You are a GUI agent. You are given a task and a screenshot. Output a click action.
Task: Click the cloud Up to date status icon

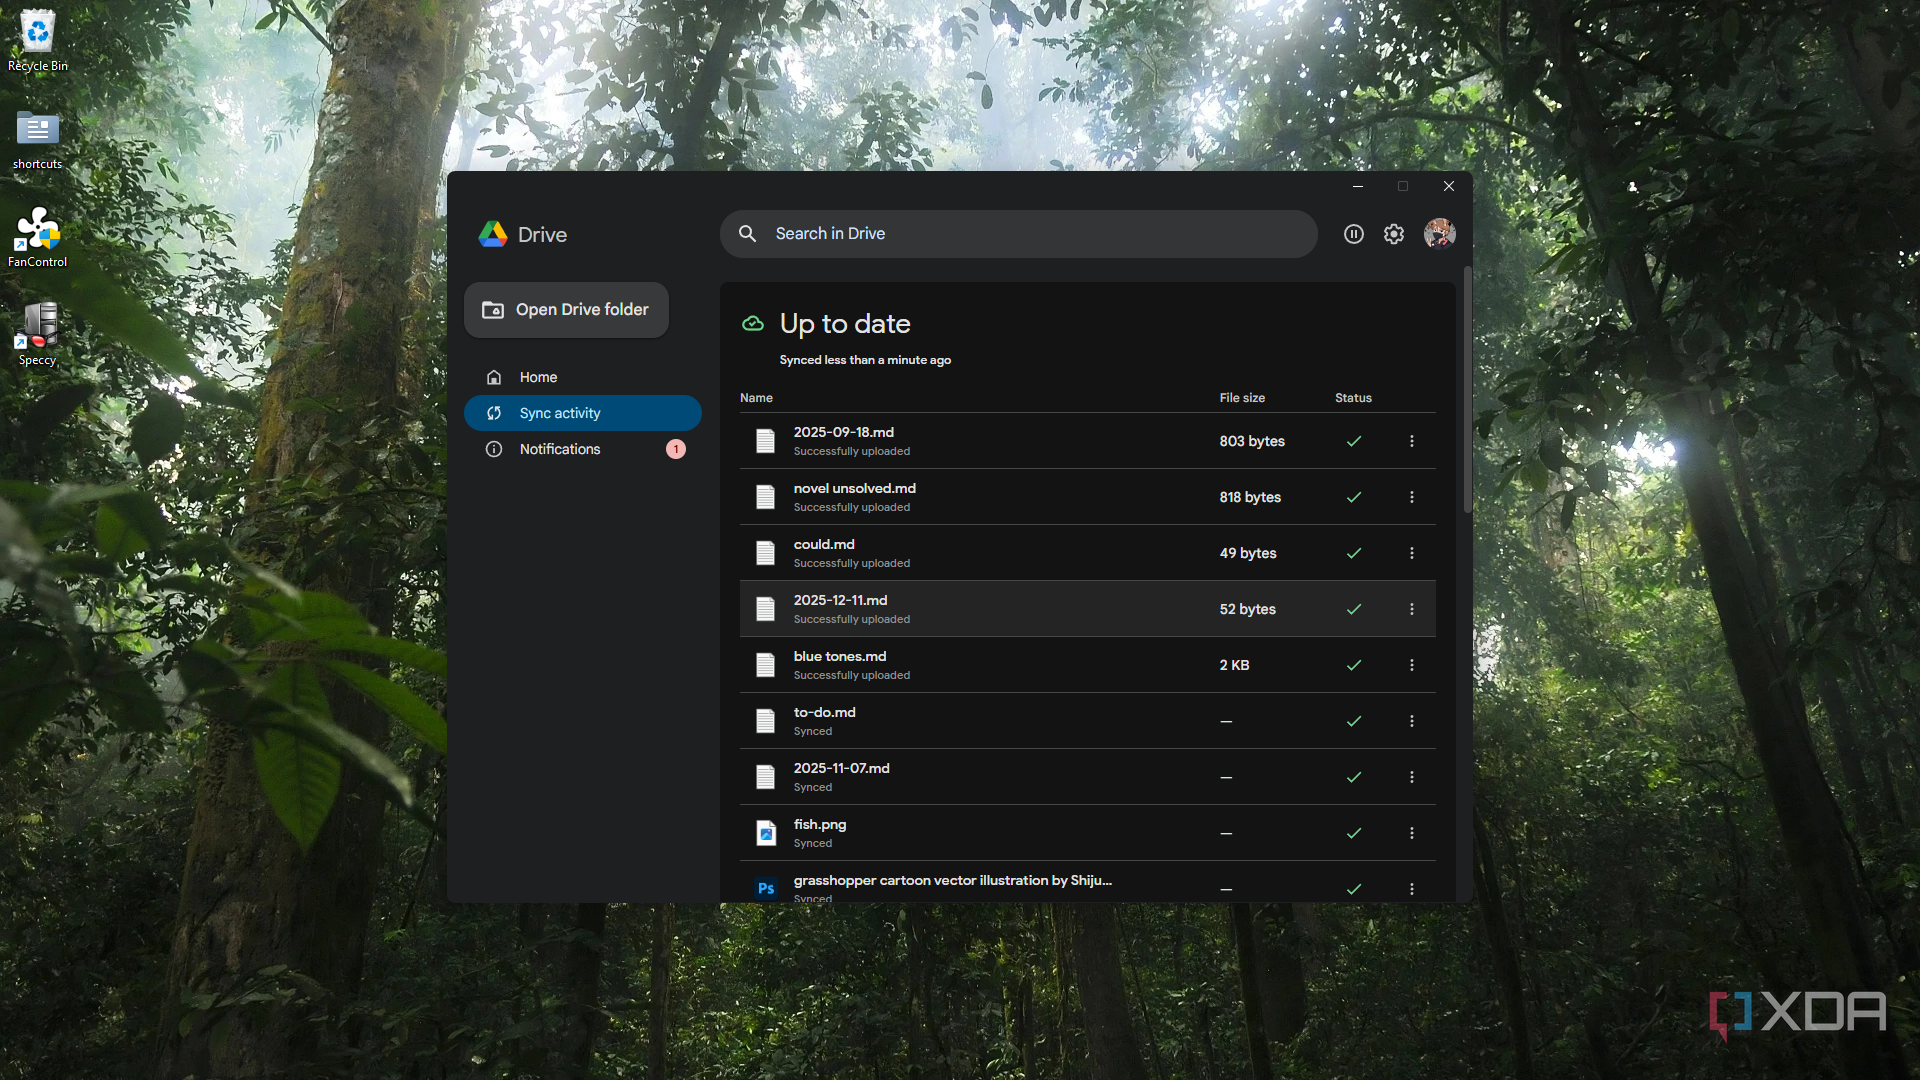pyautogui.click(x=753, y=323)
